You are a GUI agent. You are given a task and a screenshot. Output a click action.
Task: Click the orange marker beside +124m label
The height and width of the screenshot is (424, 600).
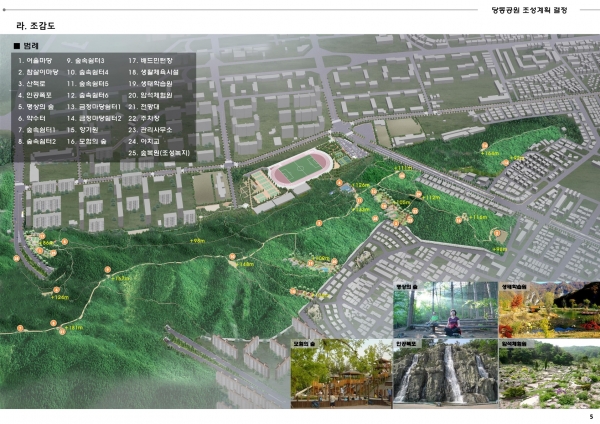57,290
